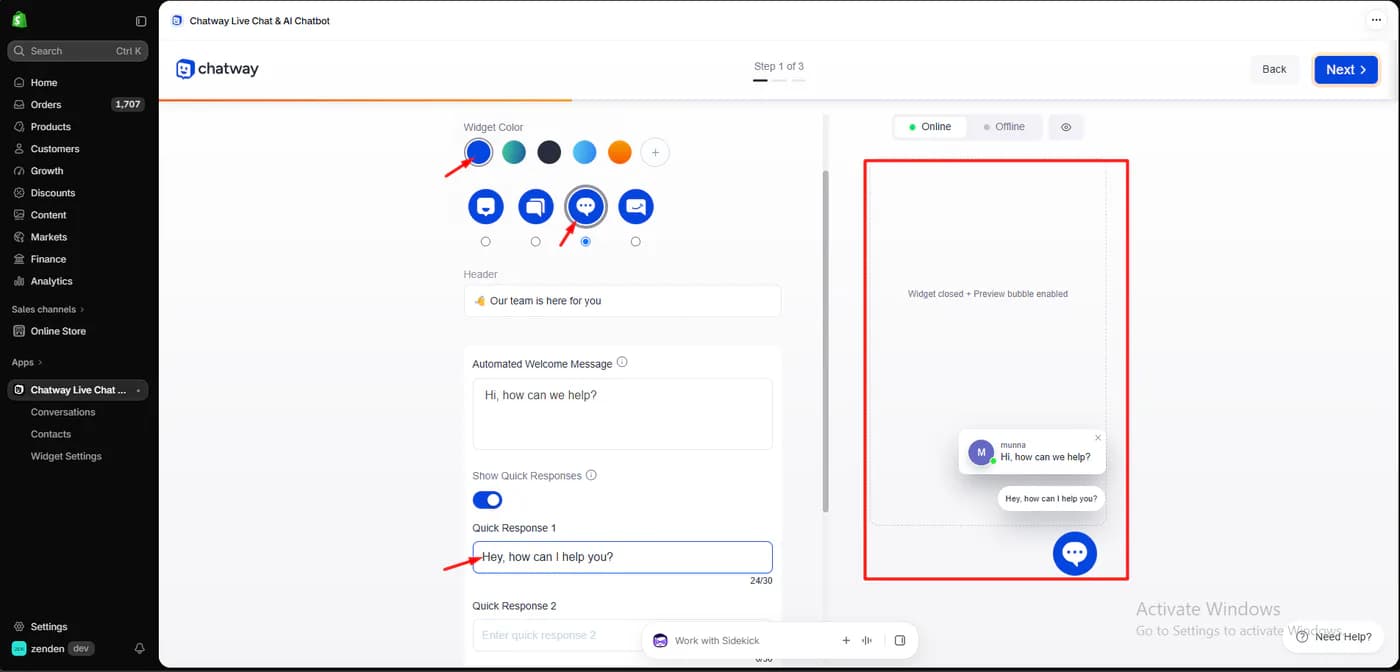Click the Analytics icon in sidebar
This screenshot has width=1400, height=672.
19,281
